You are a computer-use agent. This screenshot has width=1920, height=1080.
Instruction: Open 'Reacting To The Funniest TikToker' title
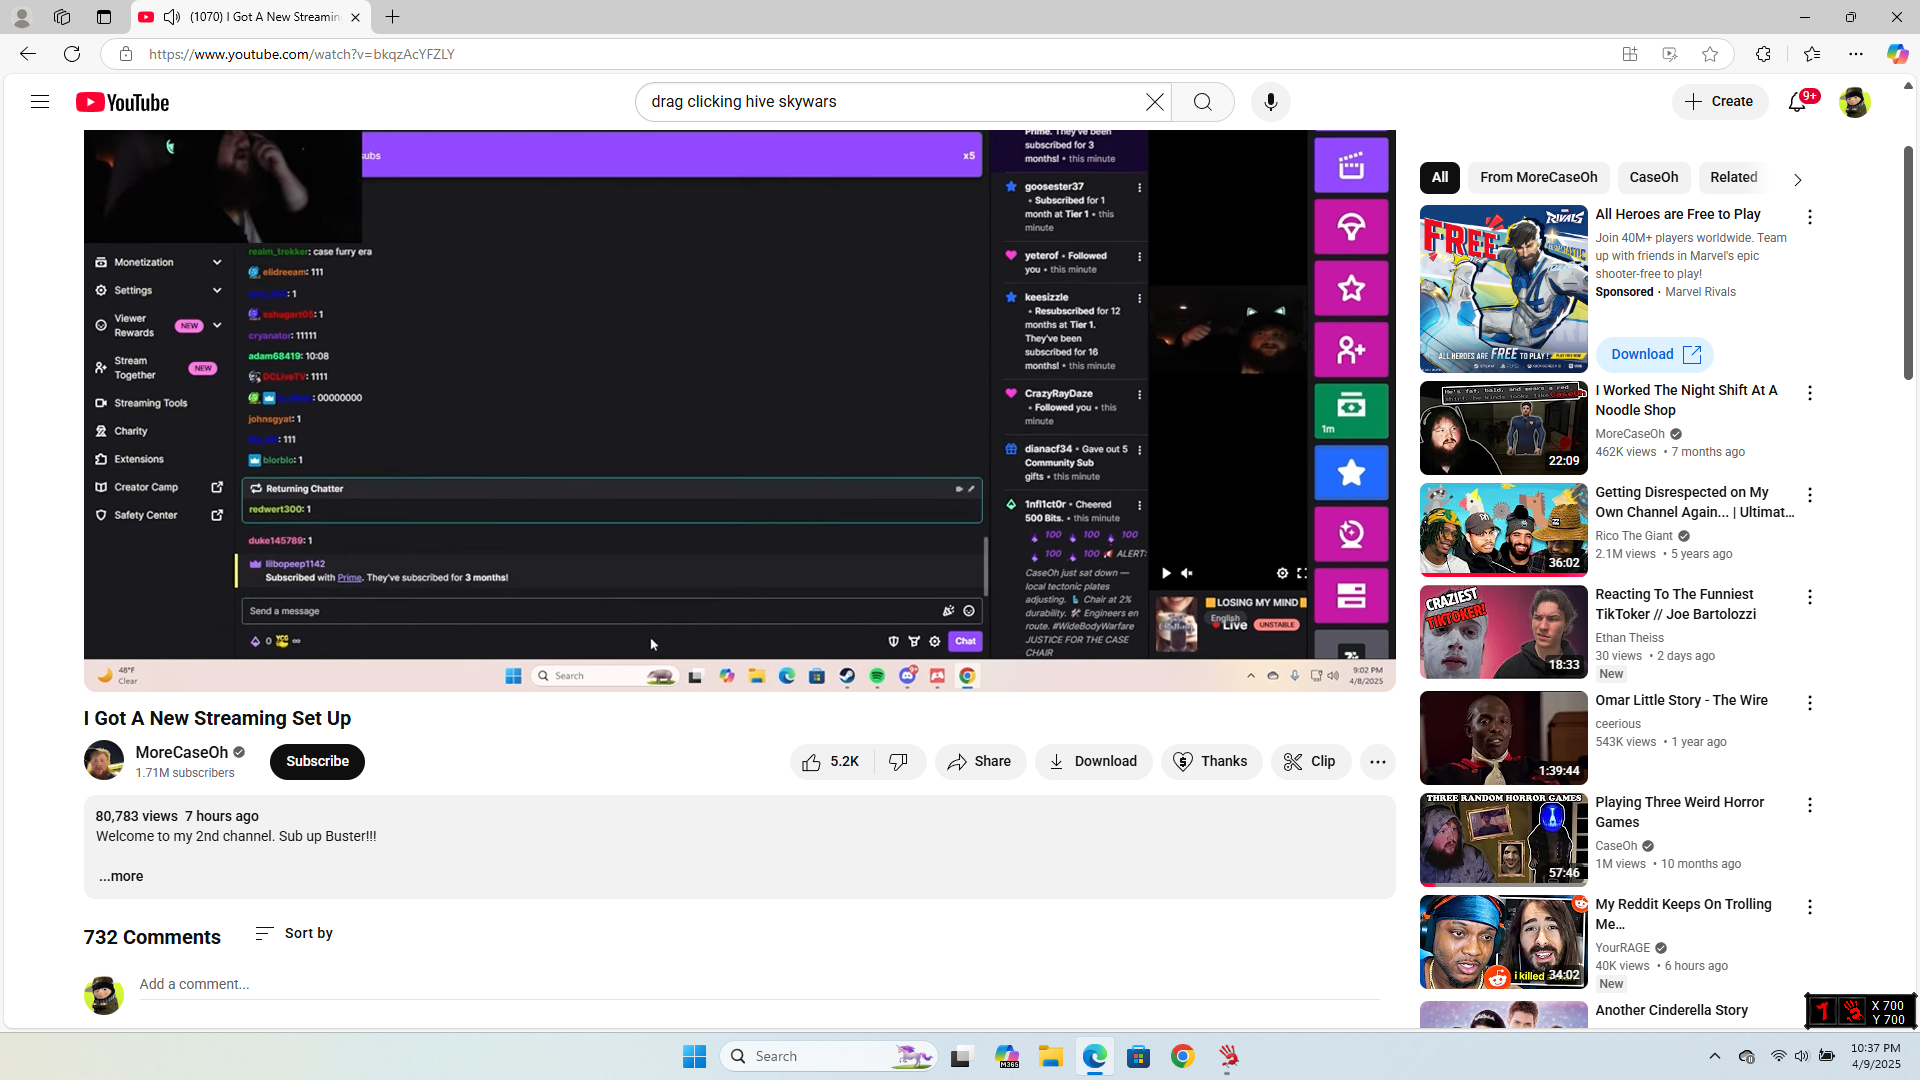click(1676, 605)
